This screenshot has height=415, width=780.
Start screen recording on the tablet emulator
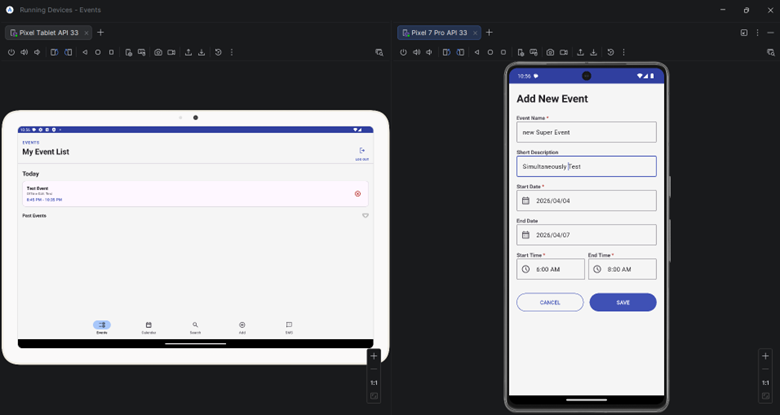171,52
